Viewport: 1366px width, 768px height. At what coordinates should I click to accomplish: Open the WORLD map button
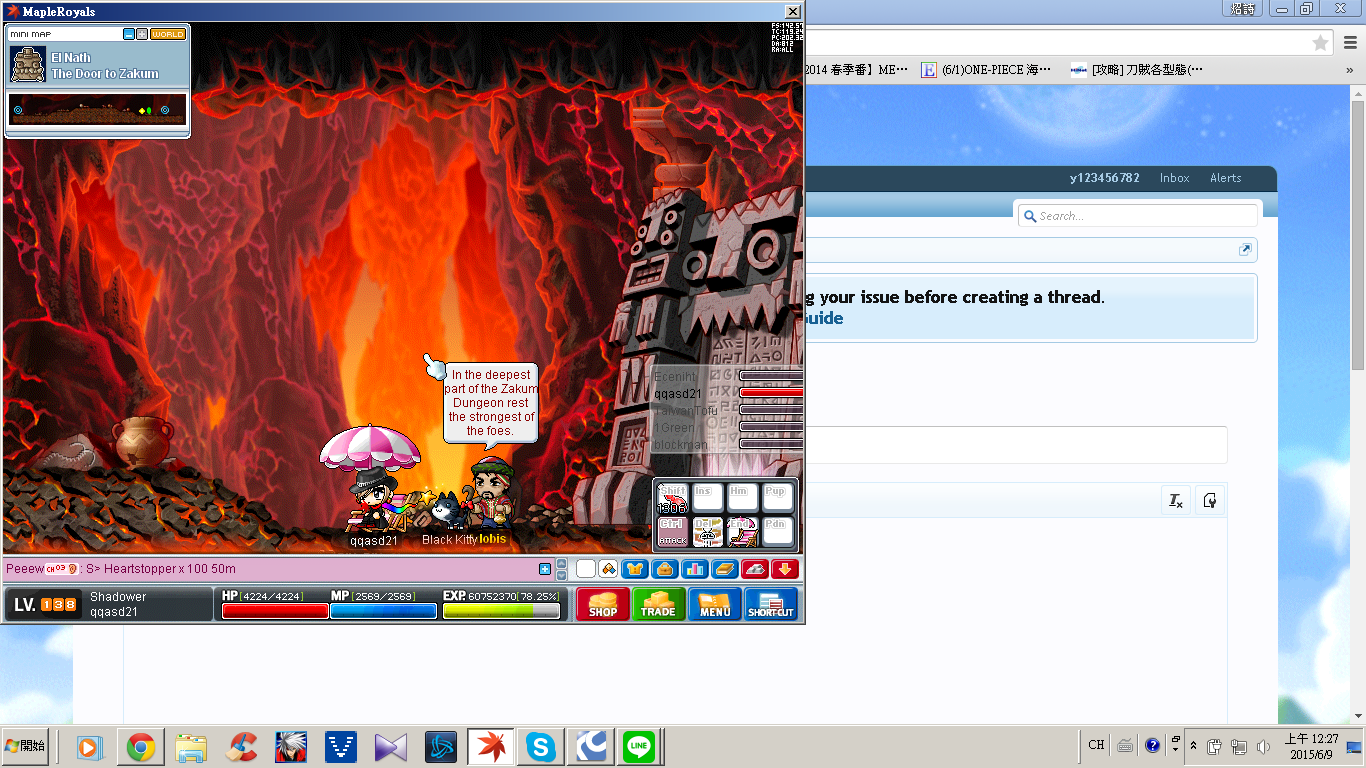[x=168, y=34]
